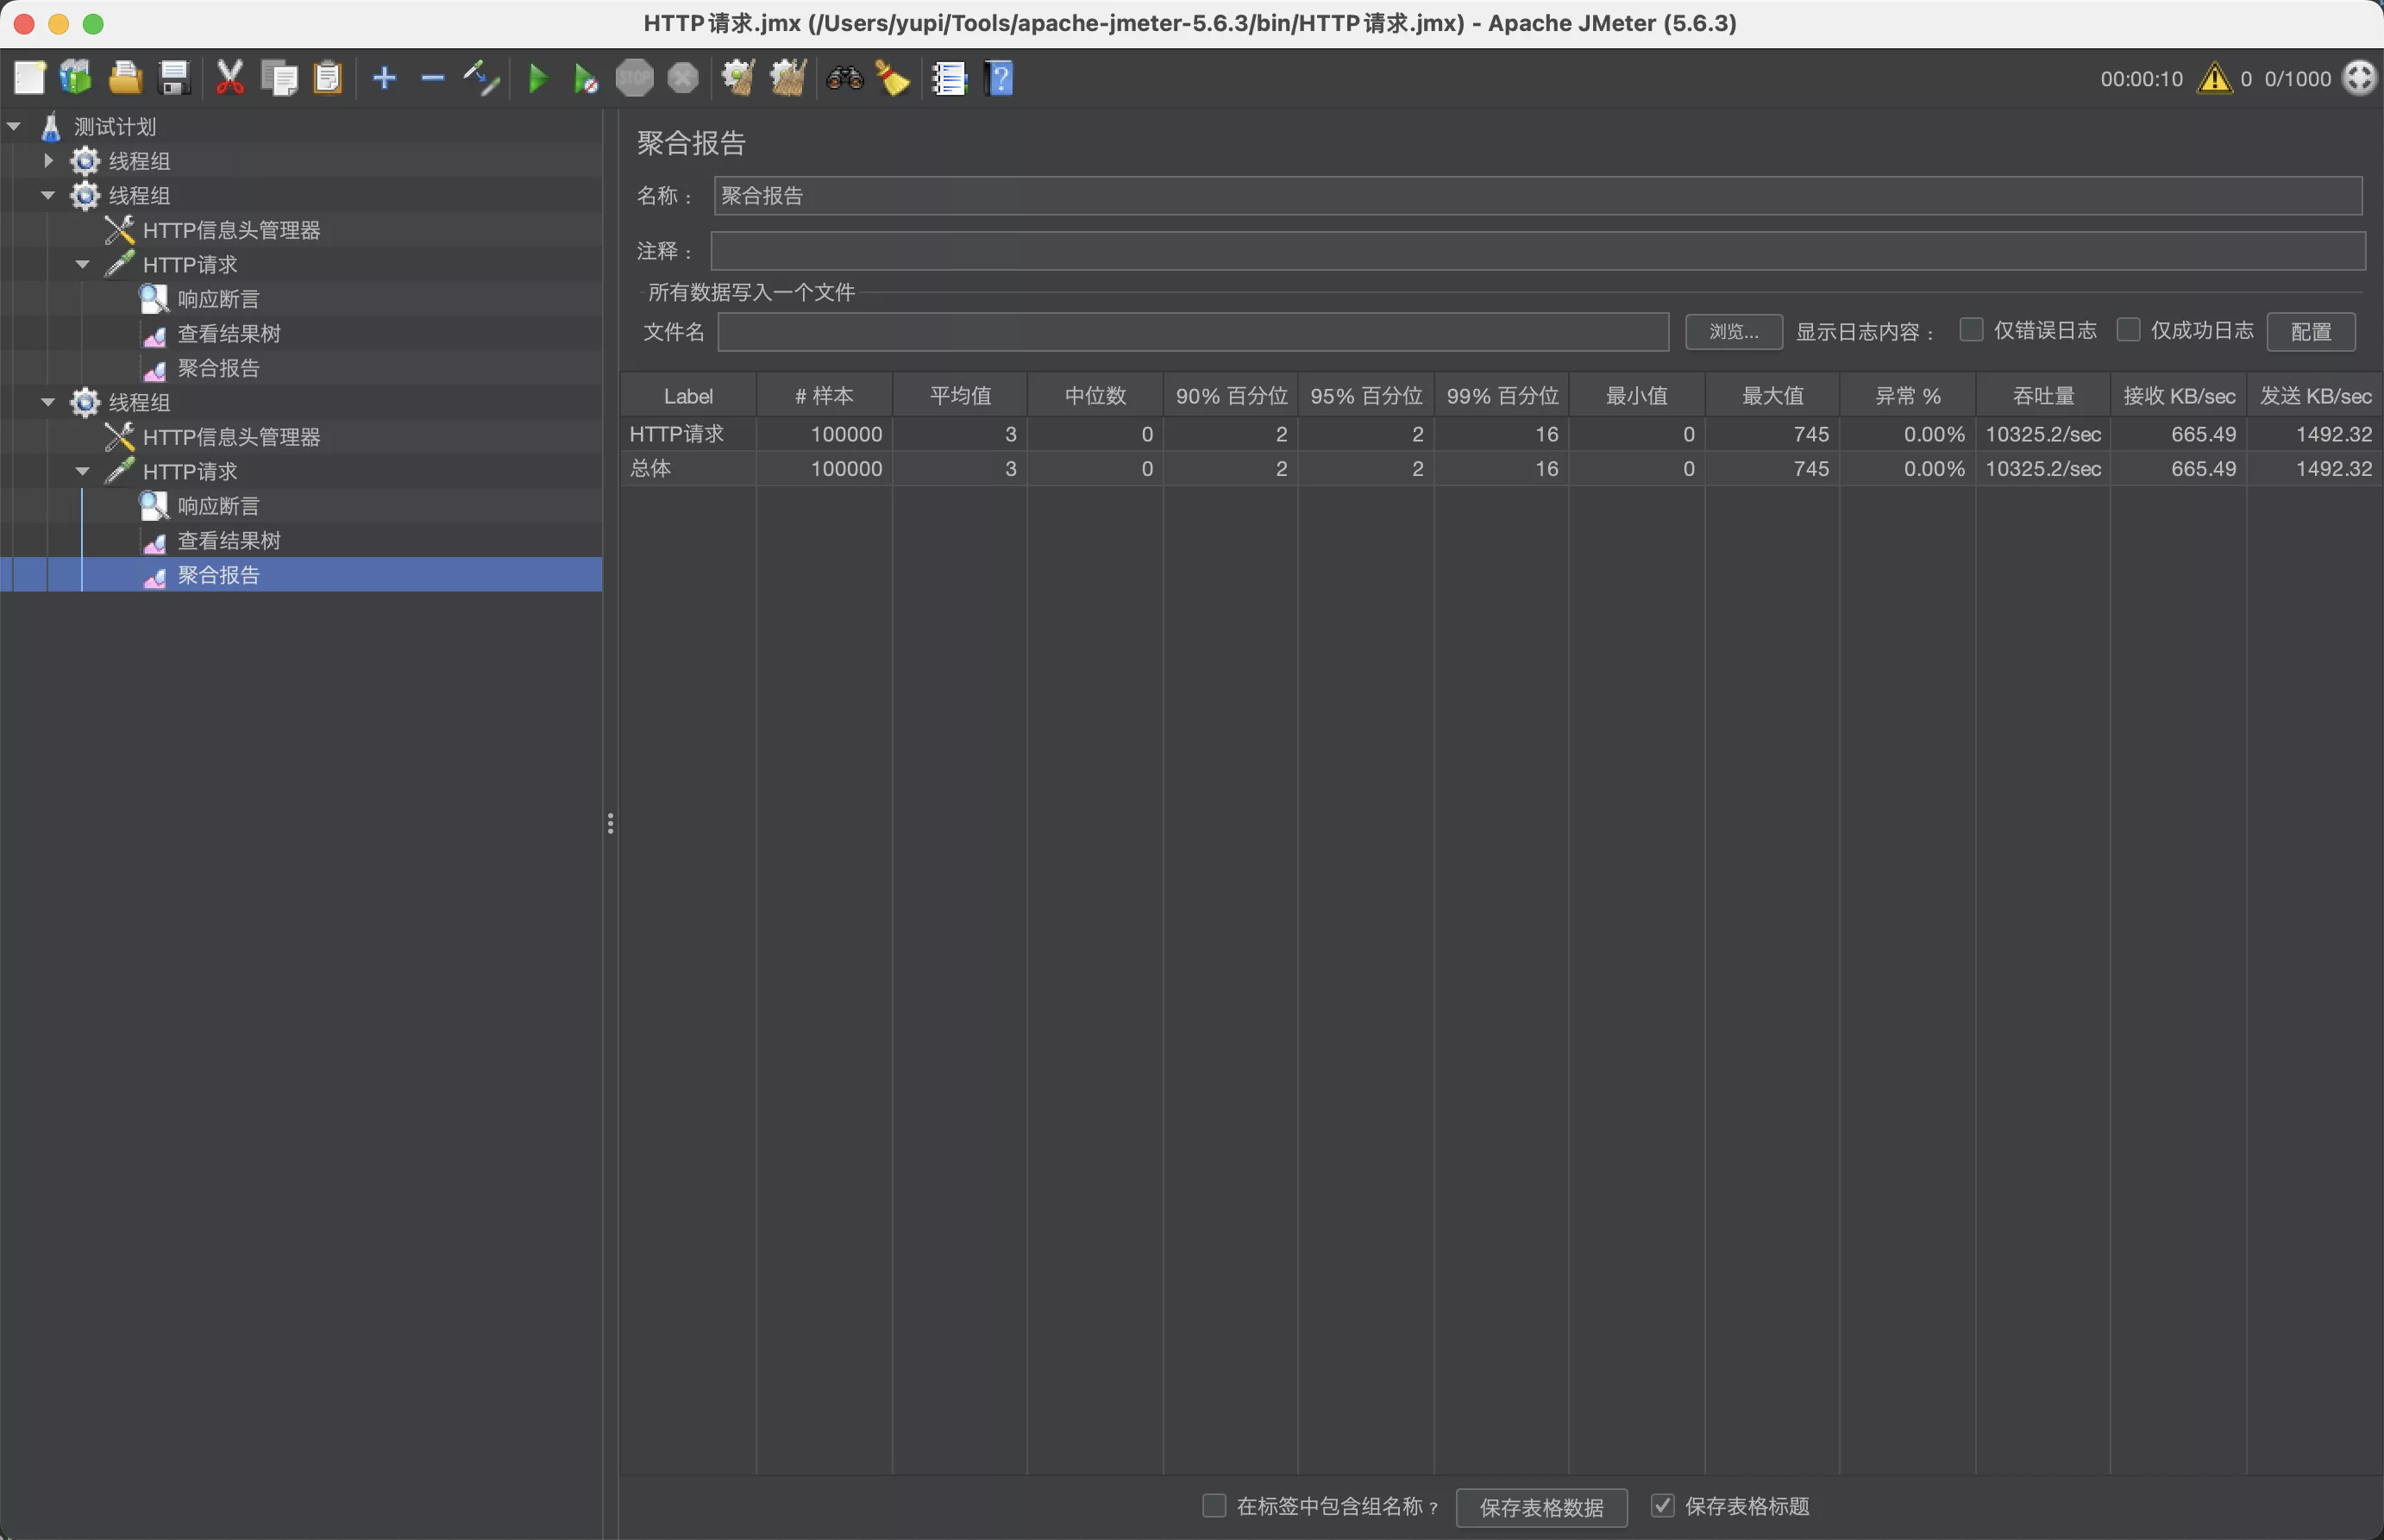Viewport: 2384px width, 1540px height.
Task: Collapse the third 线程组 node
Action: pyautogui.click(x=48, y=403)
